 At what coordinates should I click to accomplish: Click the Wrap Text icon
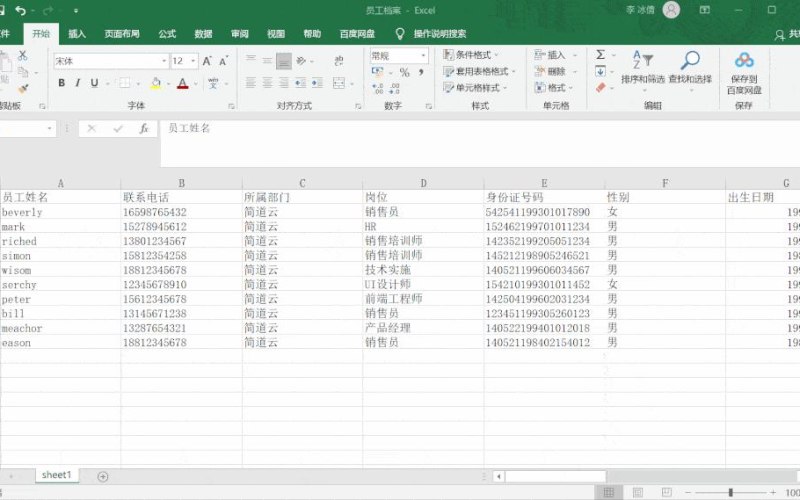(338, 61)
